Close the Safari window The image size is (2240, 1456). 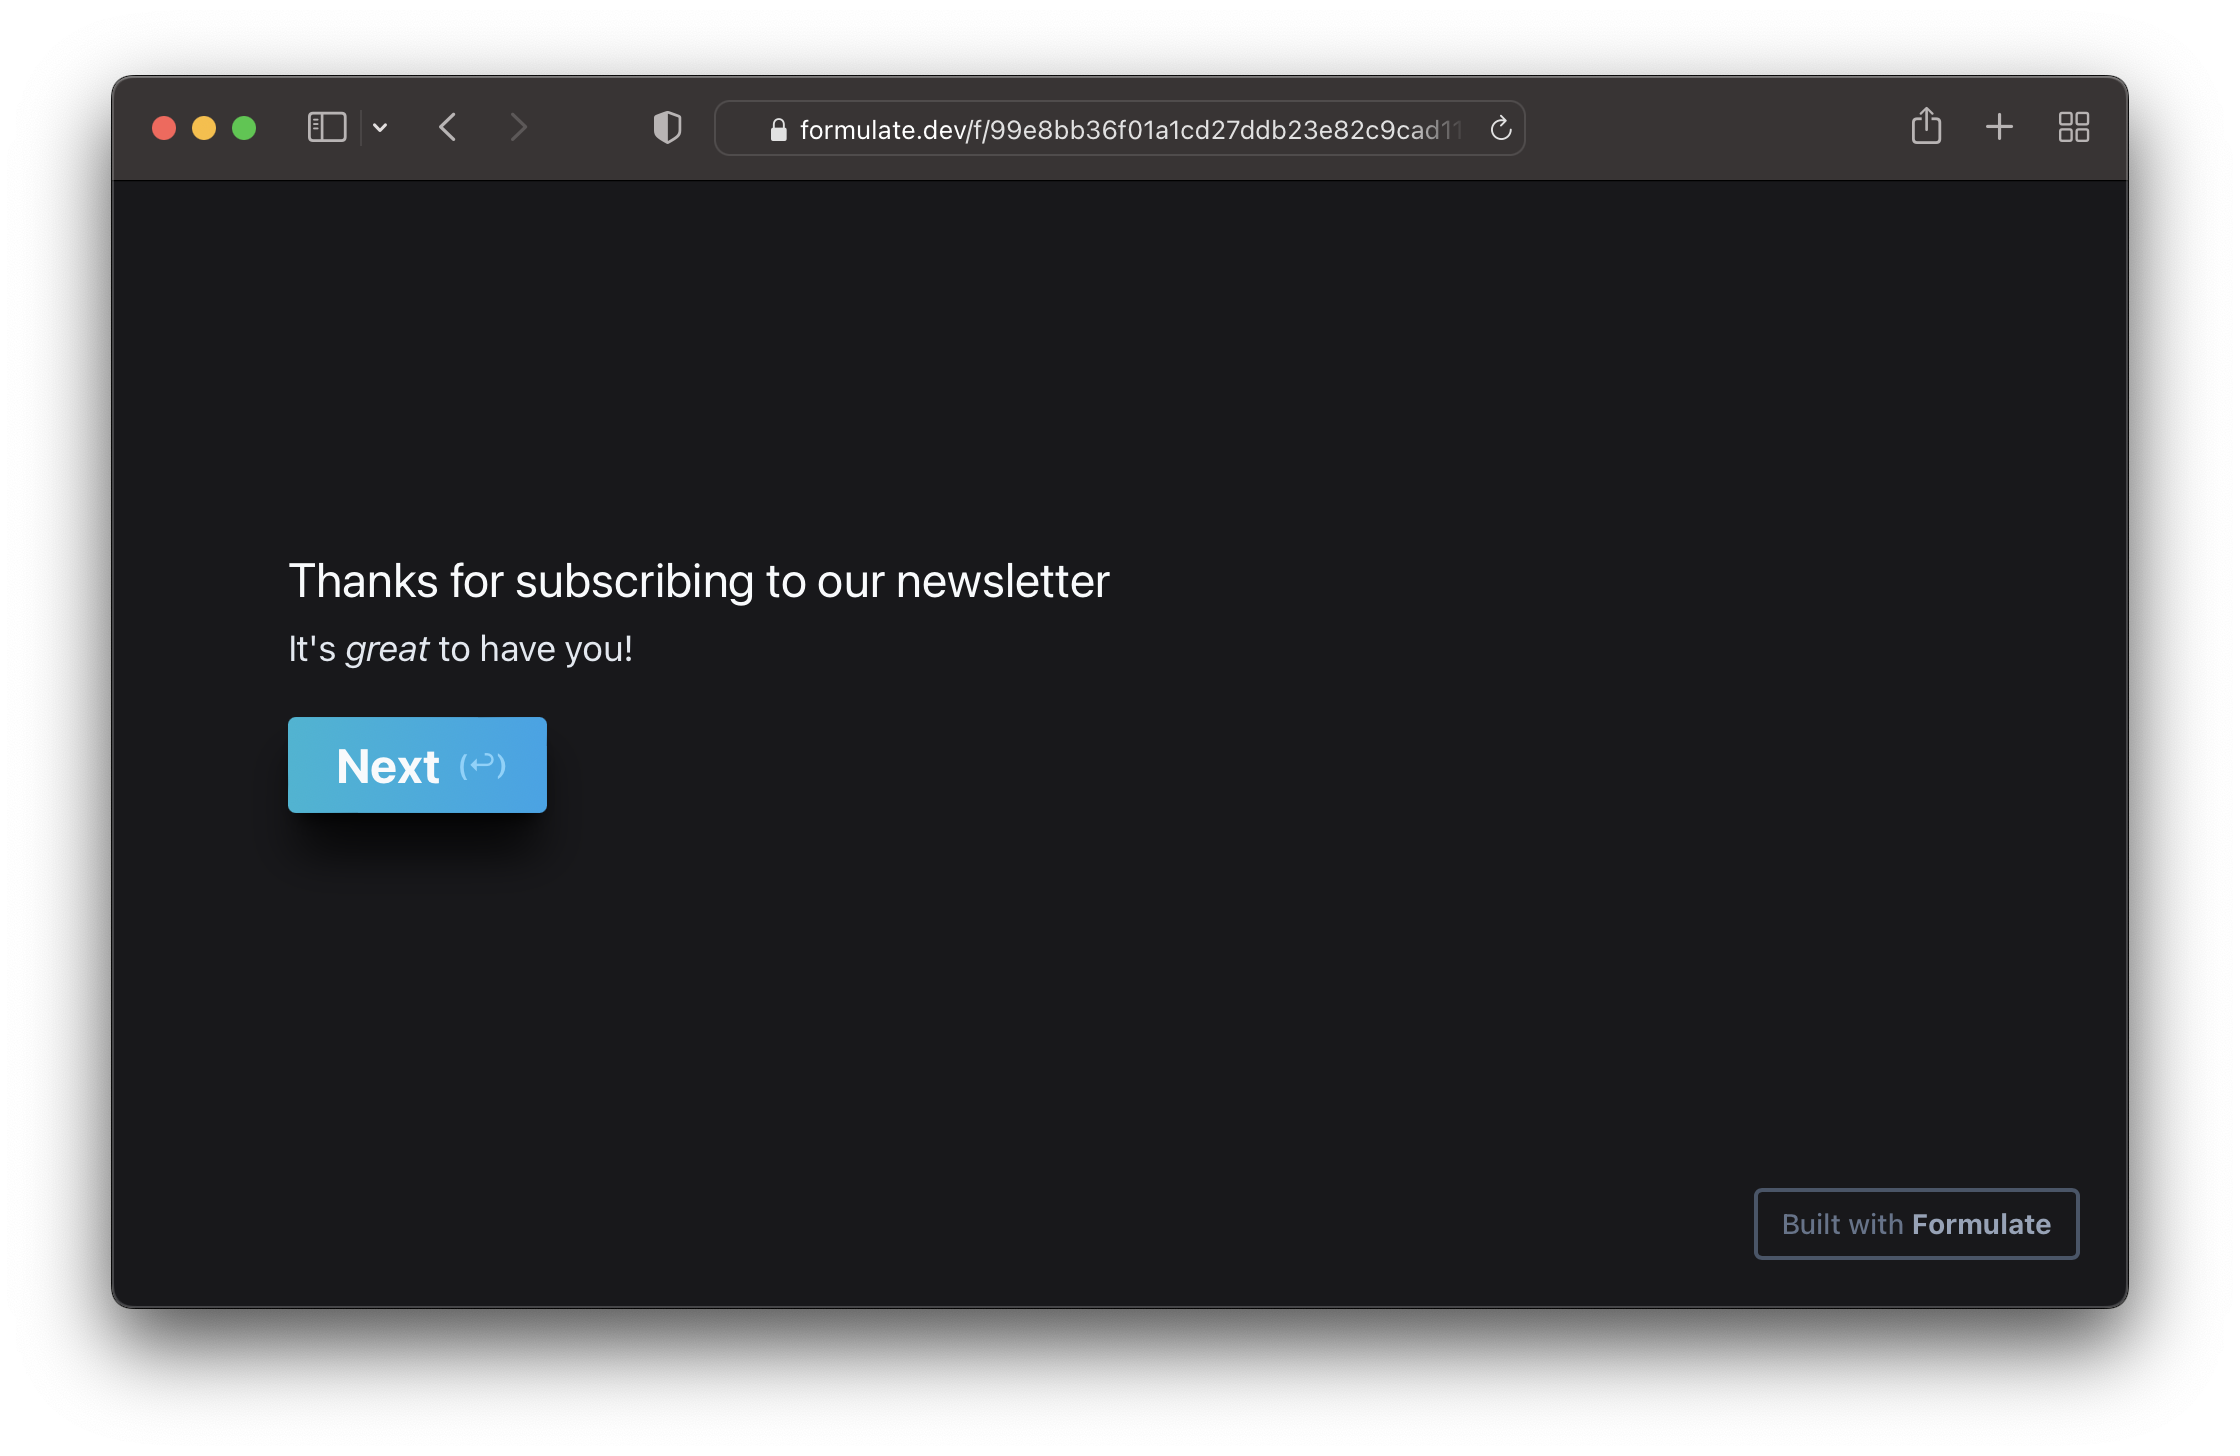164,128
